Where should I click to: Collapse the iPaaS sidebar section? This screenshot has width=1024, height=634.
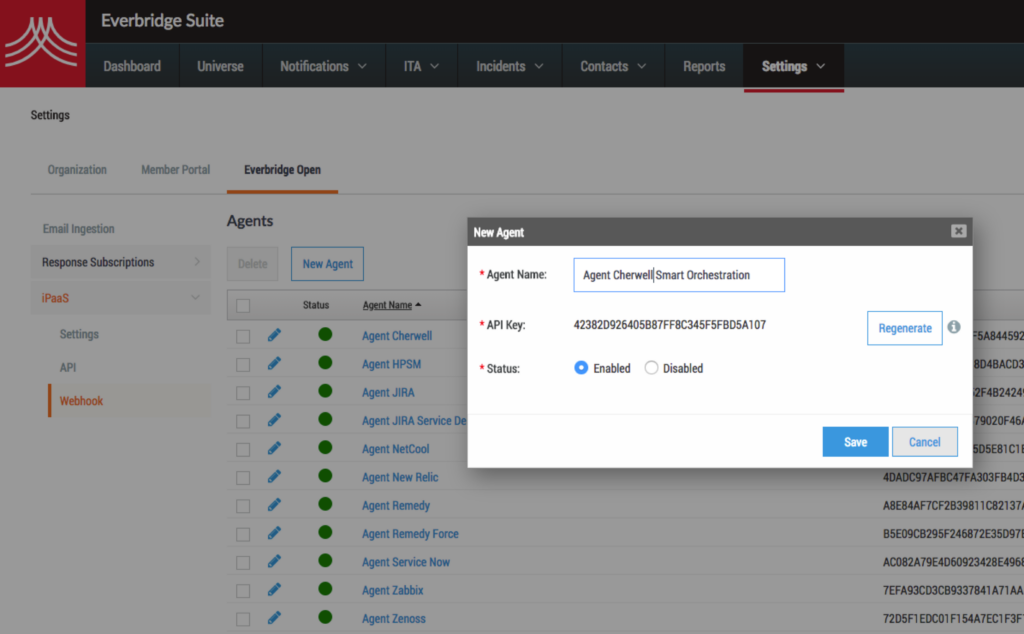[121, 298]
